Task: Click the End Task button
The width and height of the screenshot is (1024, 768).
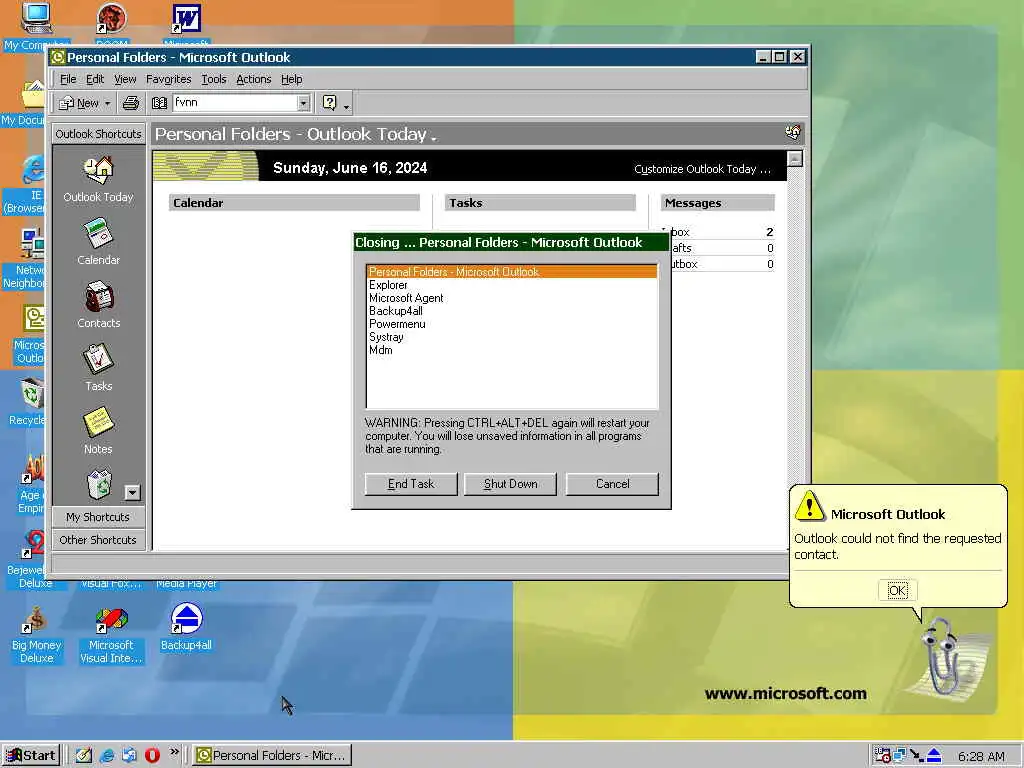Action: pos(411,484)
